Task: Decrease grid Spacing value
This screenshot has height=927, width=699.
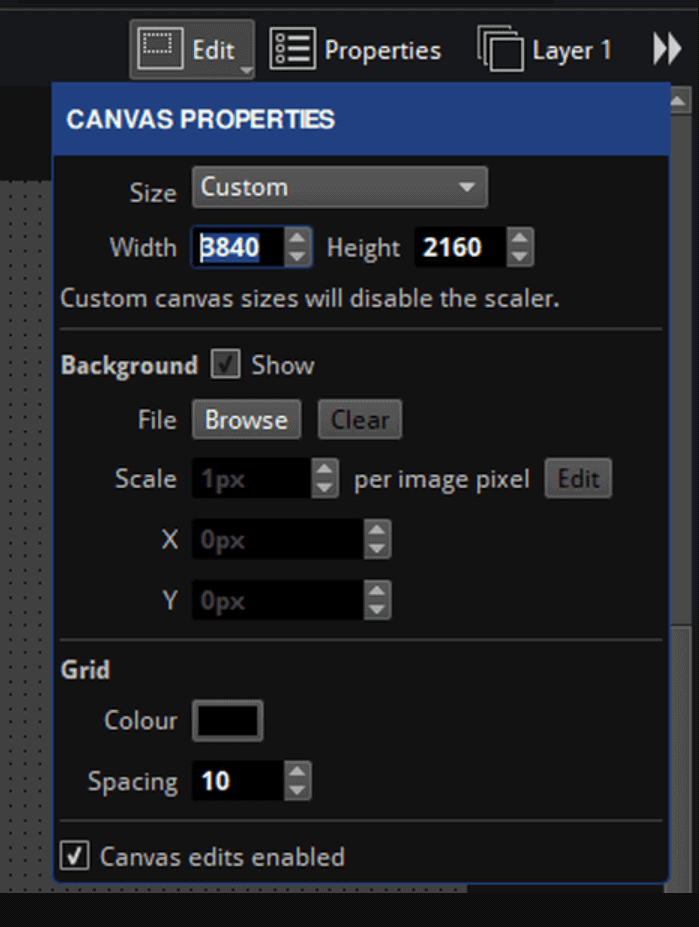Action: pos(297,790)
